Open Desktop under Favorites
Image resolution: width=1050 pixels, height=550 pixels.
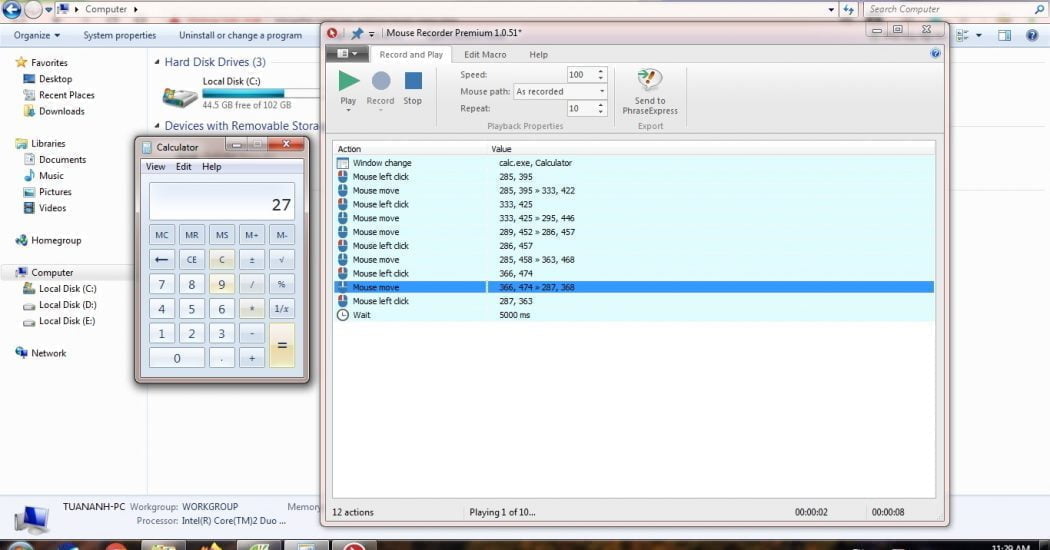point(55,79)
